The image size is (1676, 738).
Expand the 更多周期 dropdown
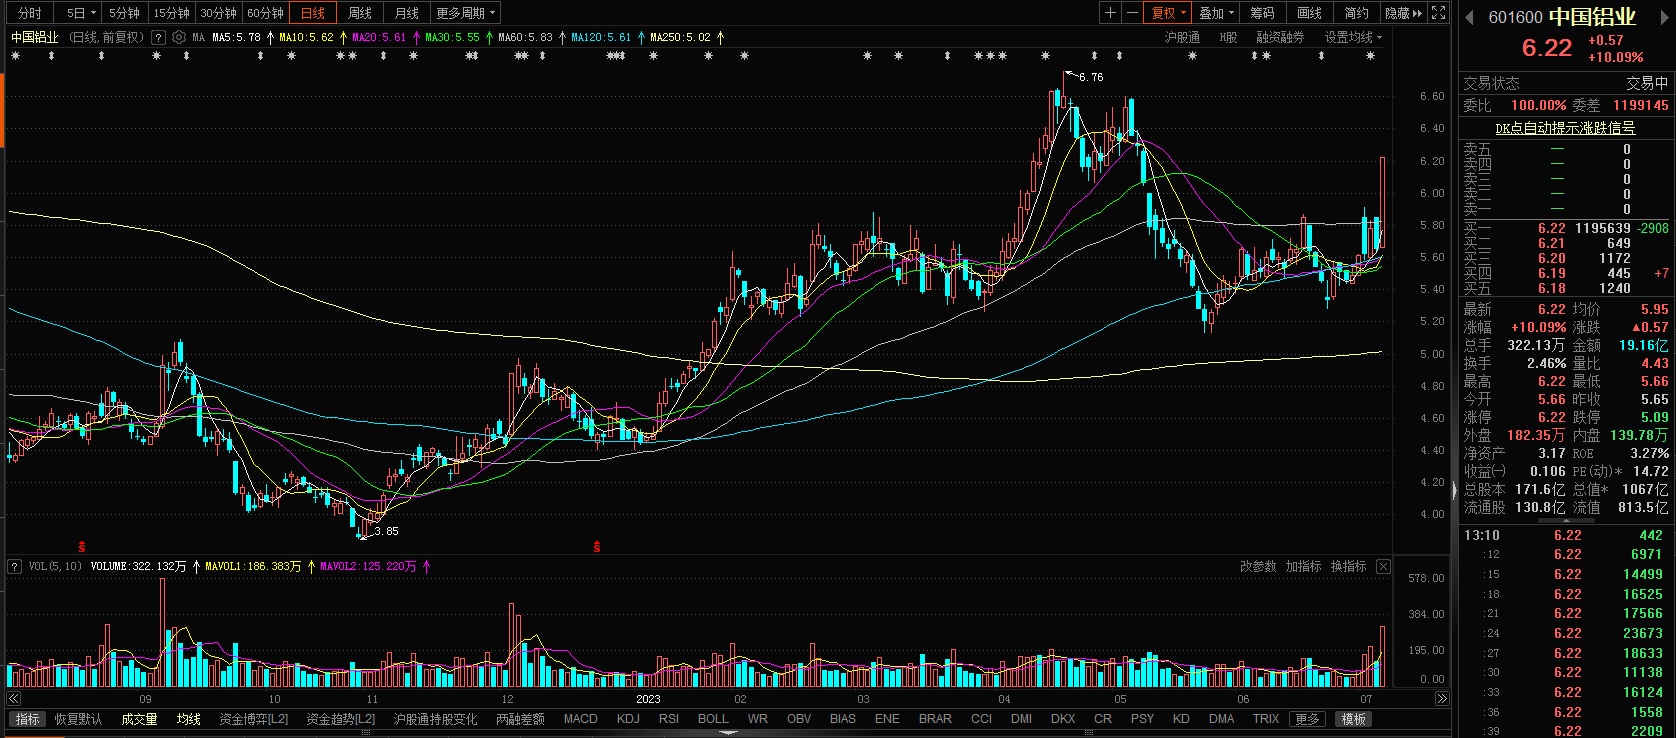point(465,13)
